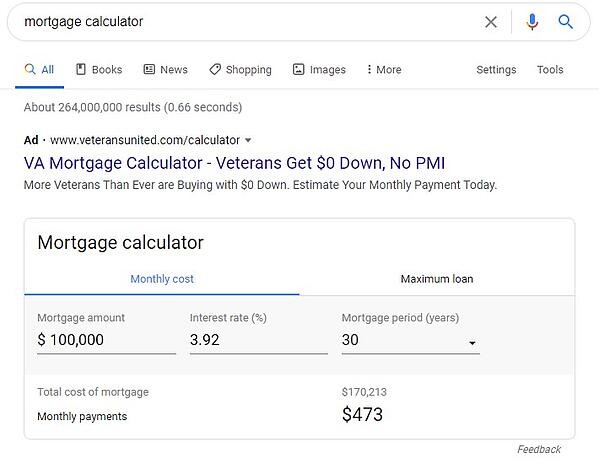599x464 pixels.
Task: Open search Settings
Action: 496,70
